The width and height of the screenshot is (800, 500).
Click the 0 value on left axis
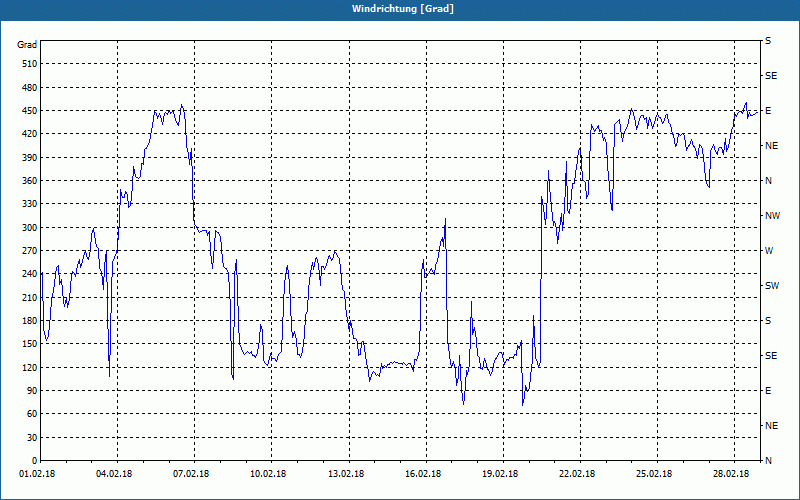coord(34,461)
